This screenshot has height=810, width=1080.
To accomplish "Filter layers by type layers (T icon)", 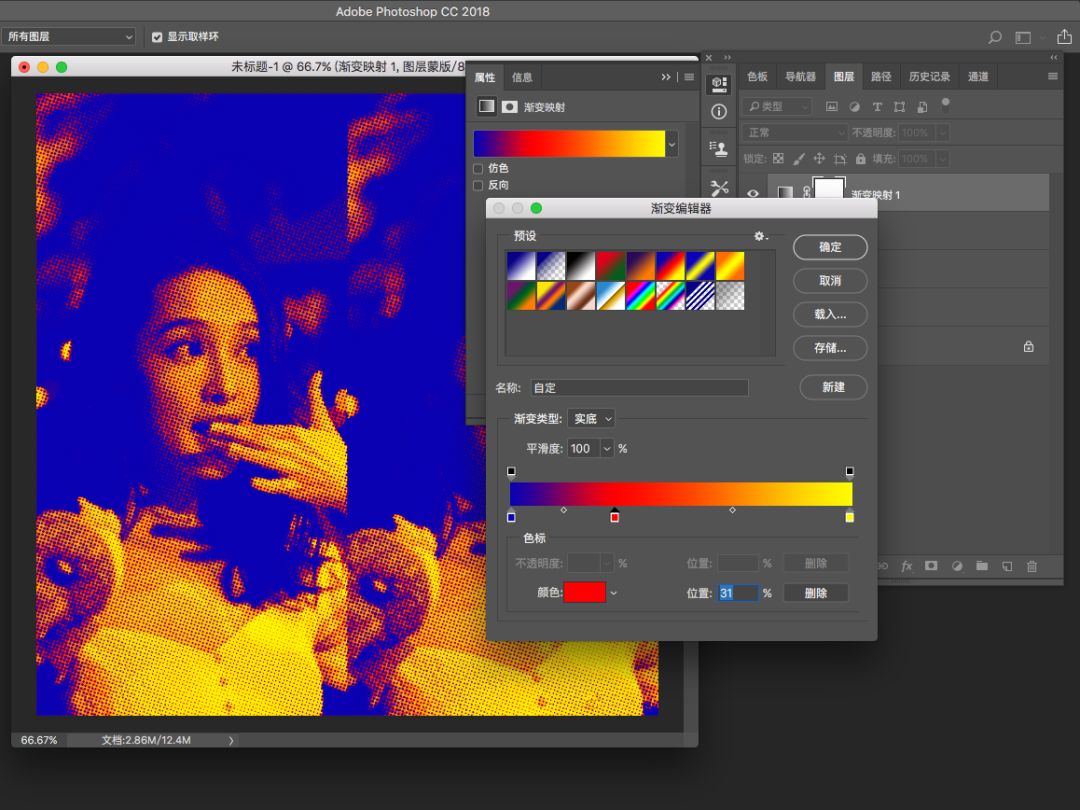I will [877, 106].
